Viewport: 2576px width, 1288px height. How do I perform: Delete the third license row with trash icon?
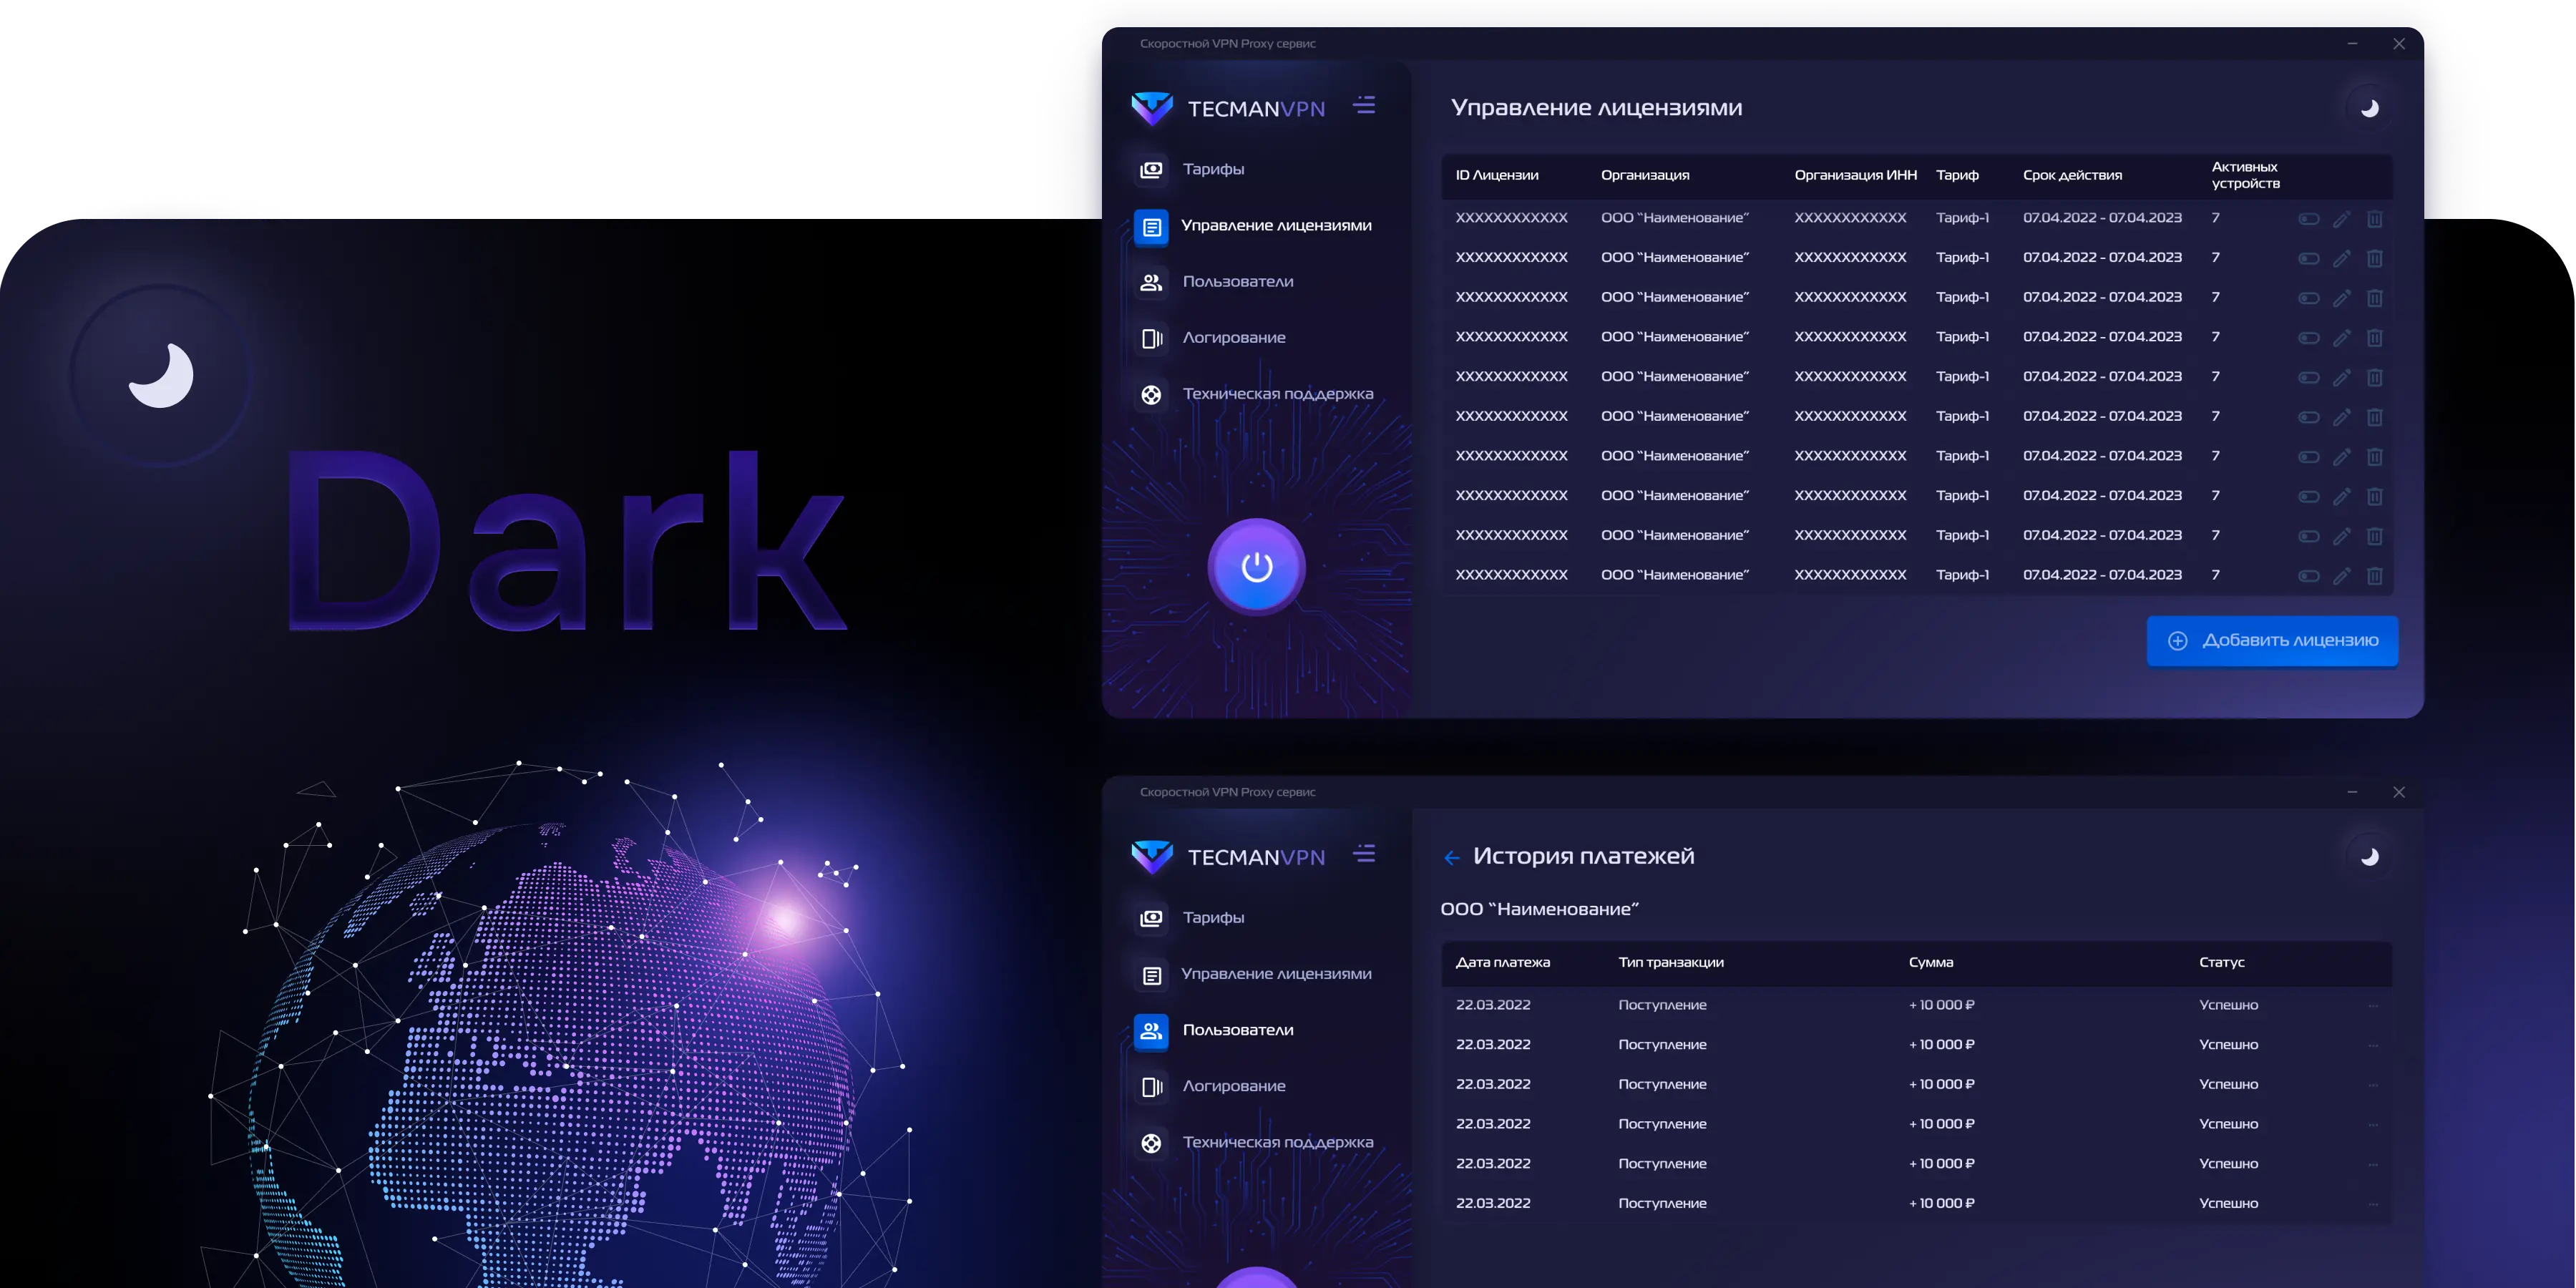(x=2374, y=298)
